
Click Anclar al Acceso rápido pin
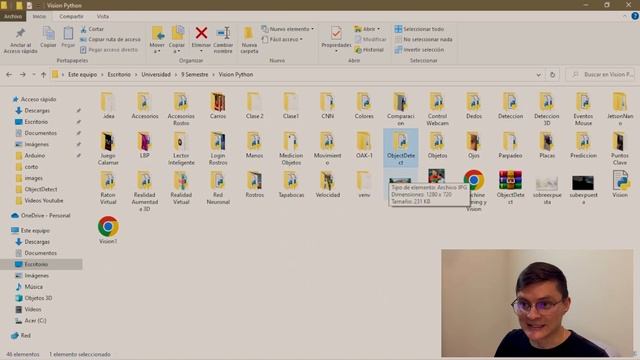20,40
